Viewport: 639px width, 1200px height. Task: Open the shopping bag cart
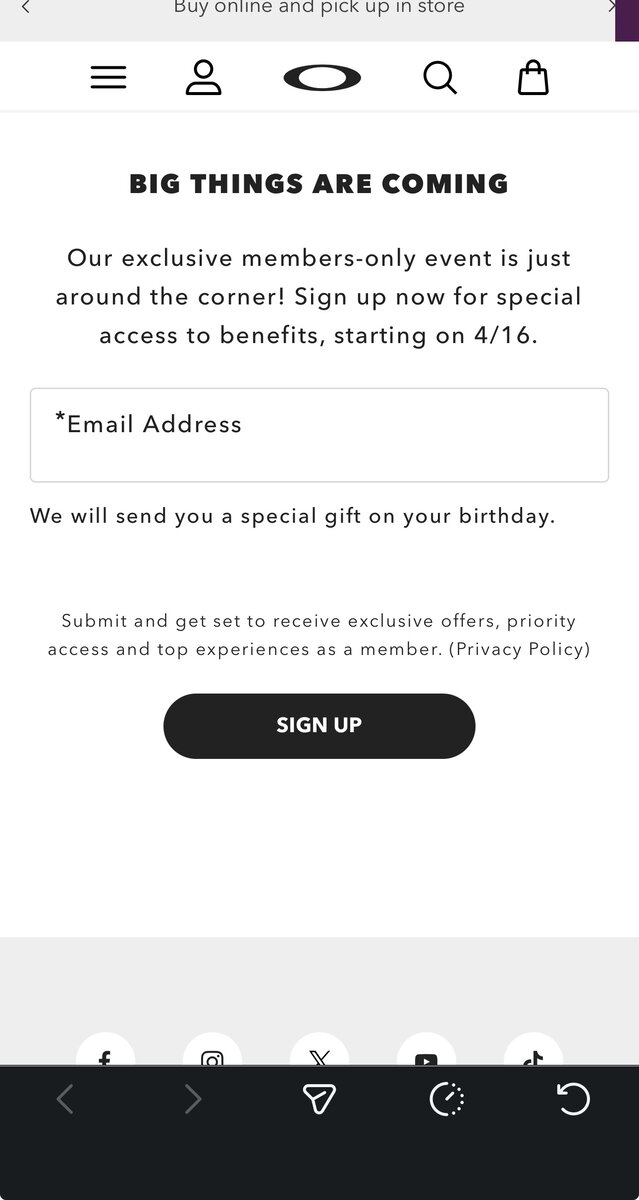[533, 77]
